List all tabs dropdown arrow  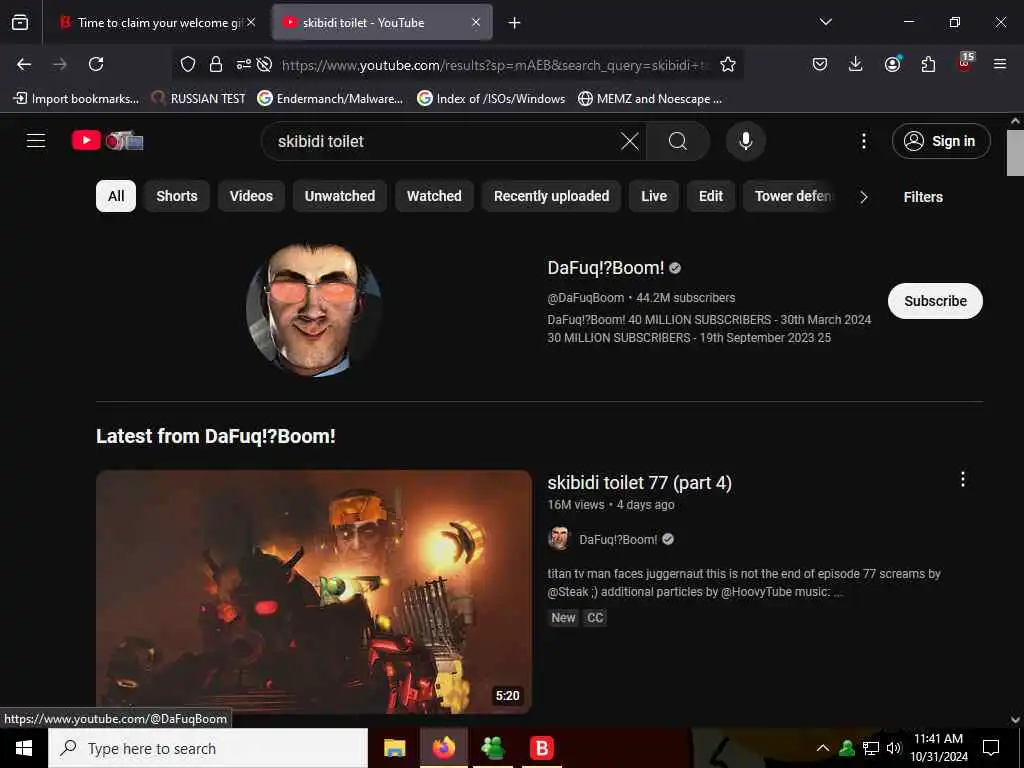825,22
